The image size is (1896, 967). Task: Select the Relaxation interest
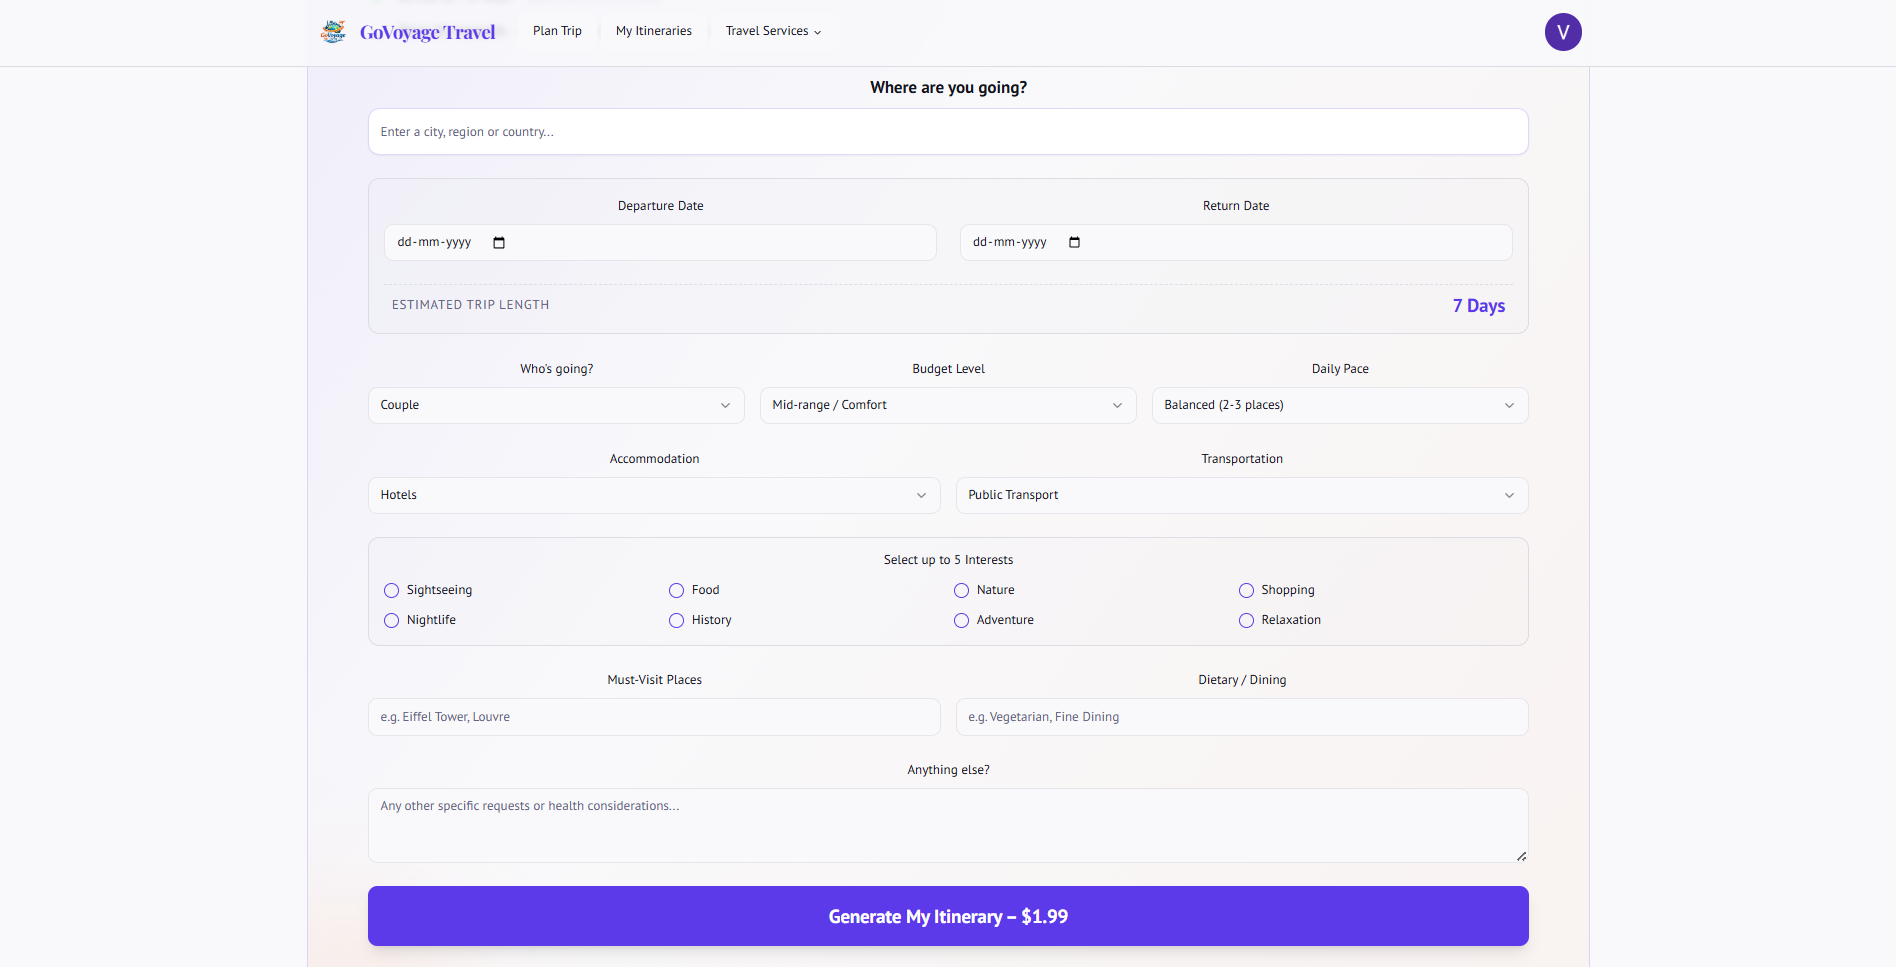point(1247,621)
